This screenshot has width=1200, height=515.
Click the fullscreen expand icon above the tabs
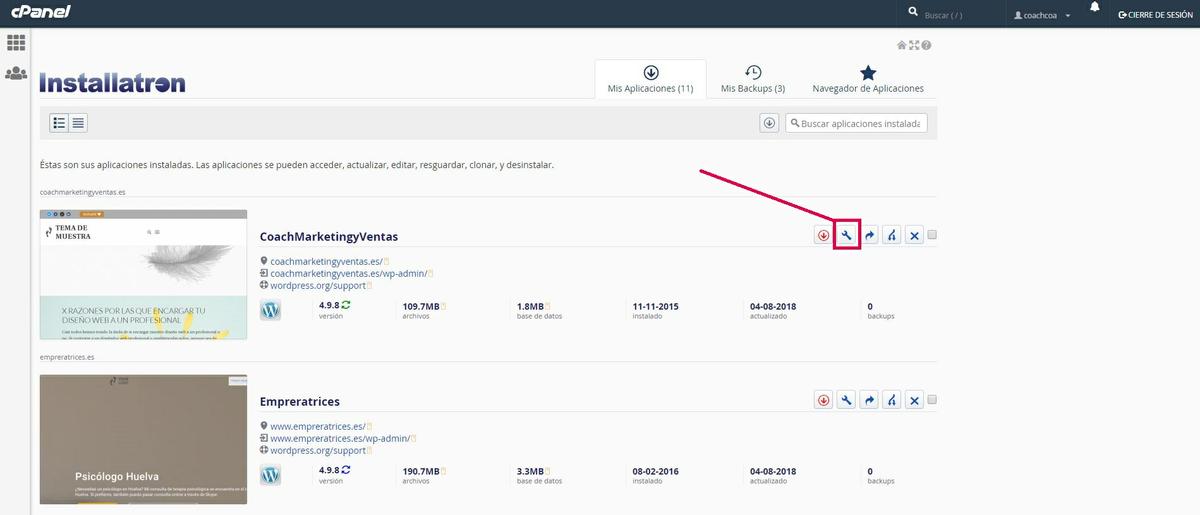pos(914,45)
